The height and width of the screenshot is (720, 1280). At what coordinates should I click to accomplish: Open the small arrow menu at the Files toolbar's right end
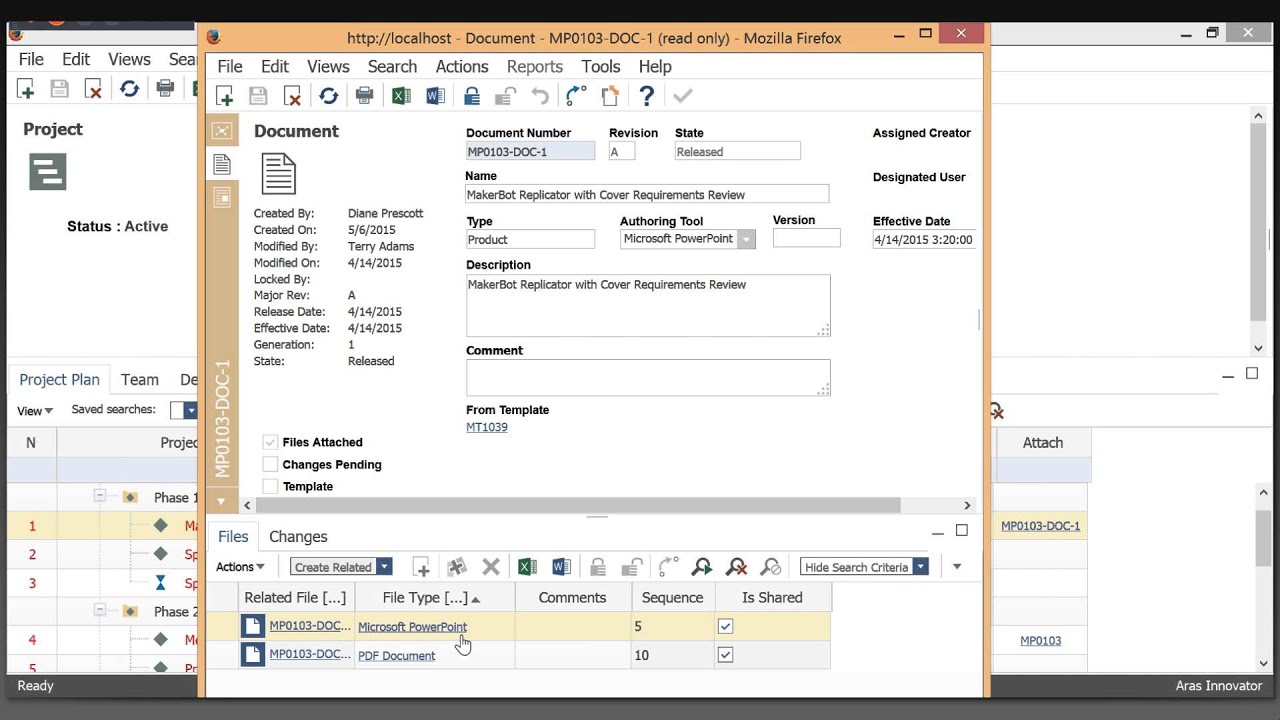coord(956,567)
